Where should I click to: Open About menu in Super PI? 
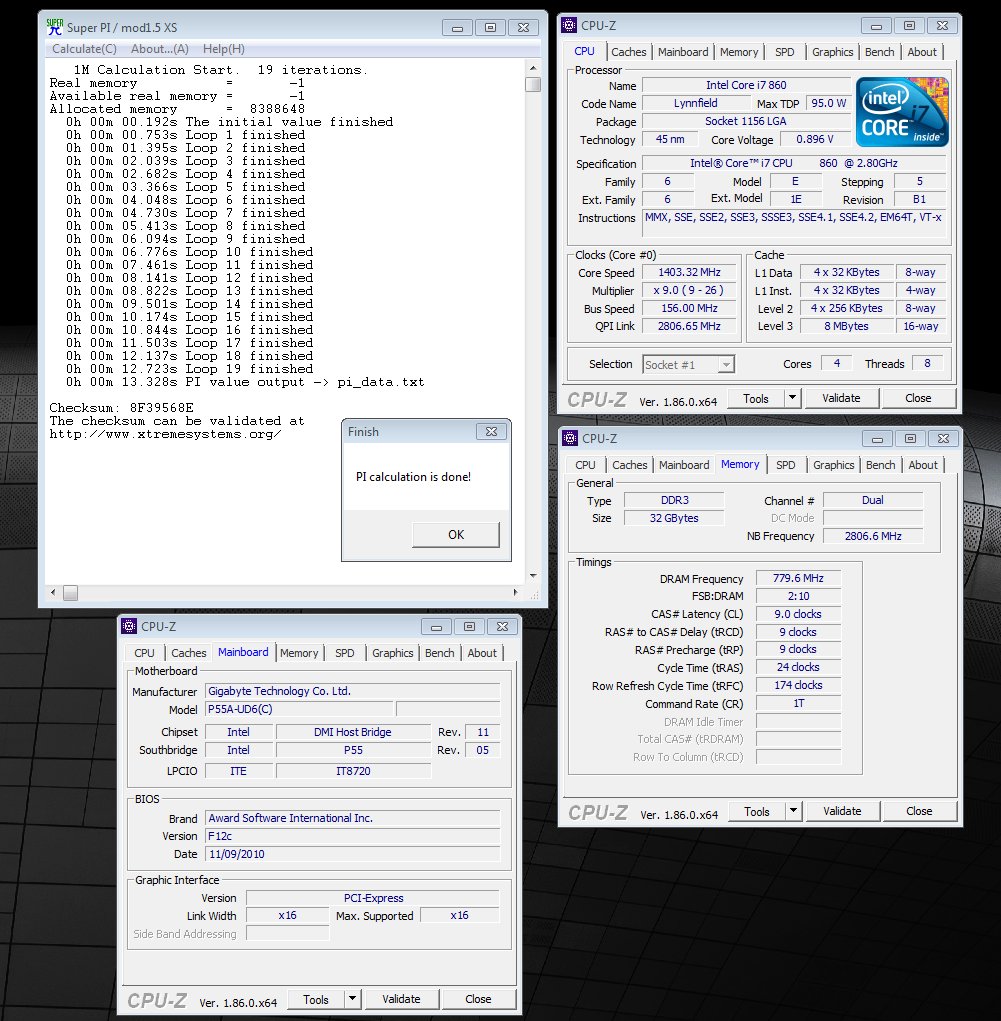click(x=160, y=49)
